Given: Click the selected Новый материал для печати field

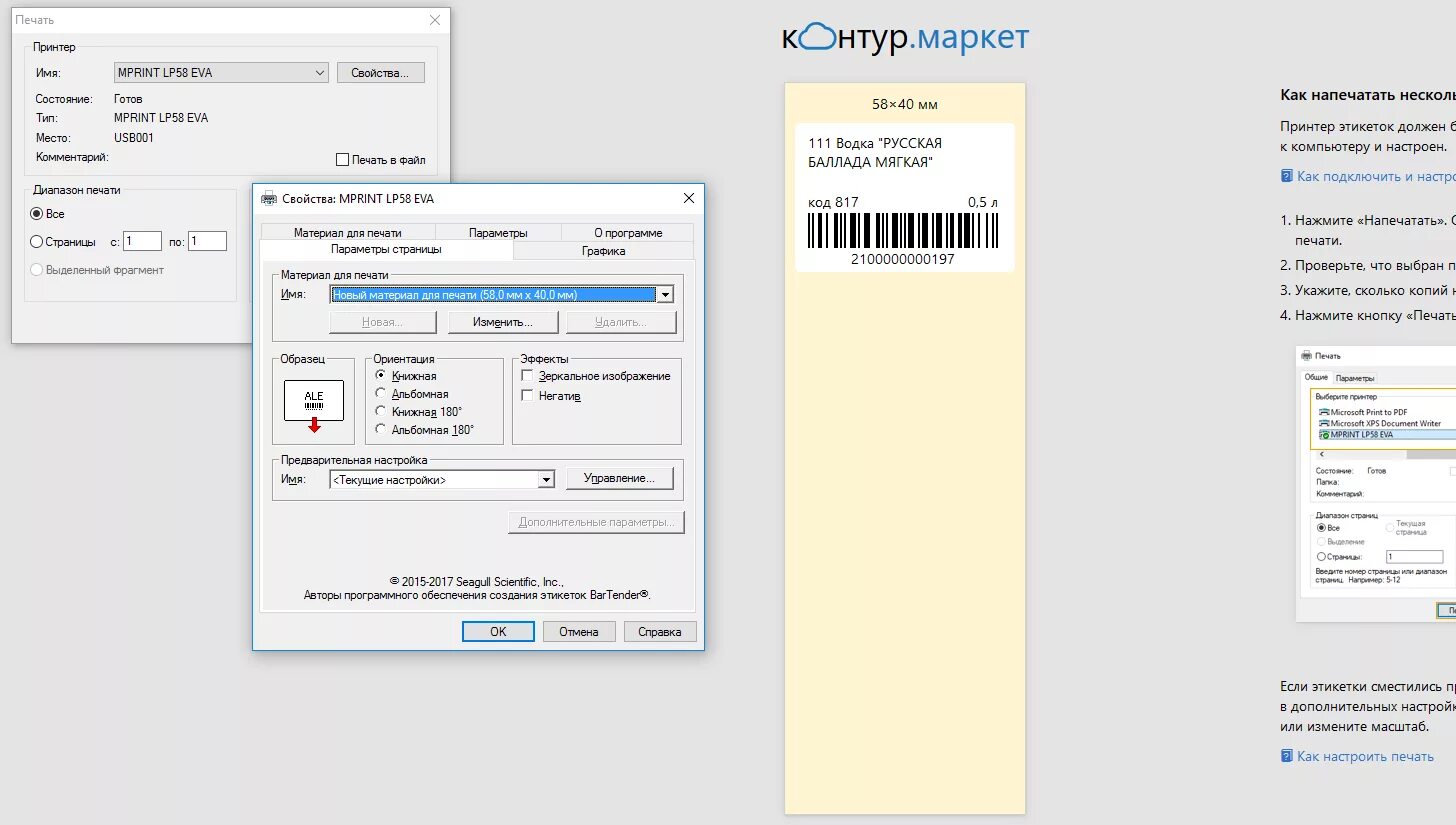Looking at the screenshot, I should [493, 295].
